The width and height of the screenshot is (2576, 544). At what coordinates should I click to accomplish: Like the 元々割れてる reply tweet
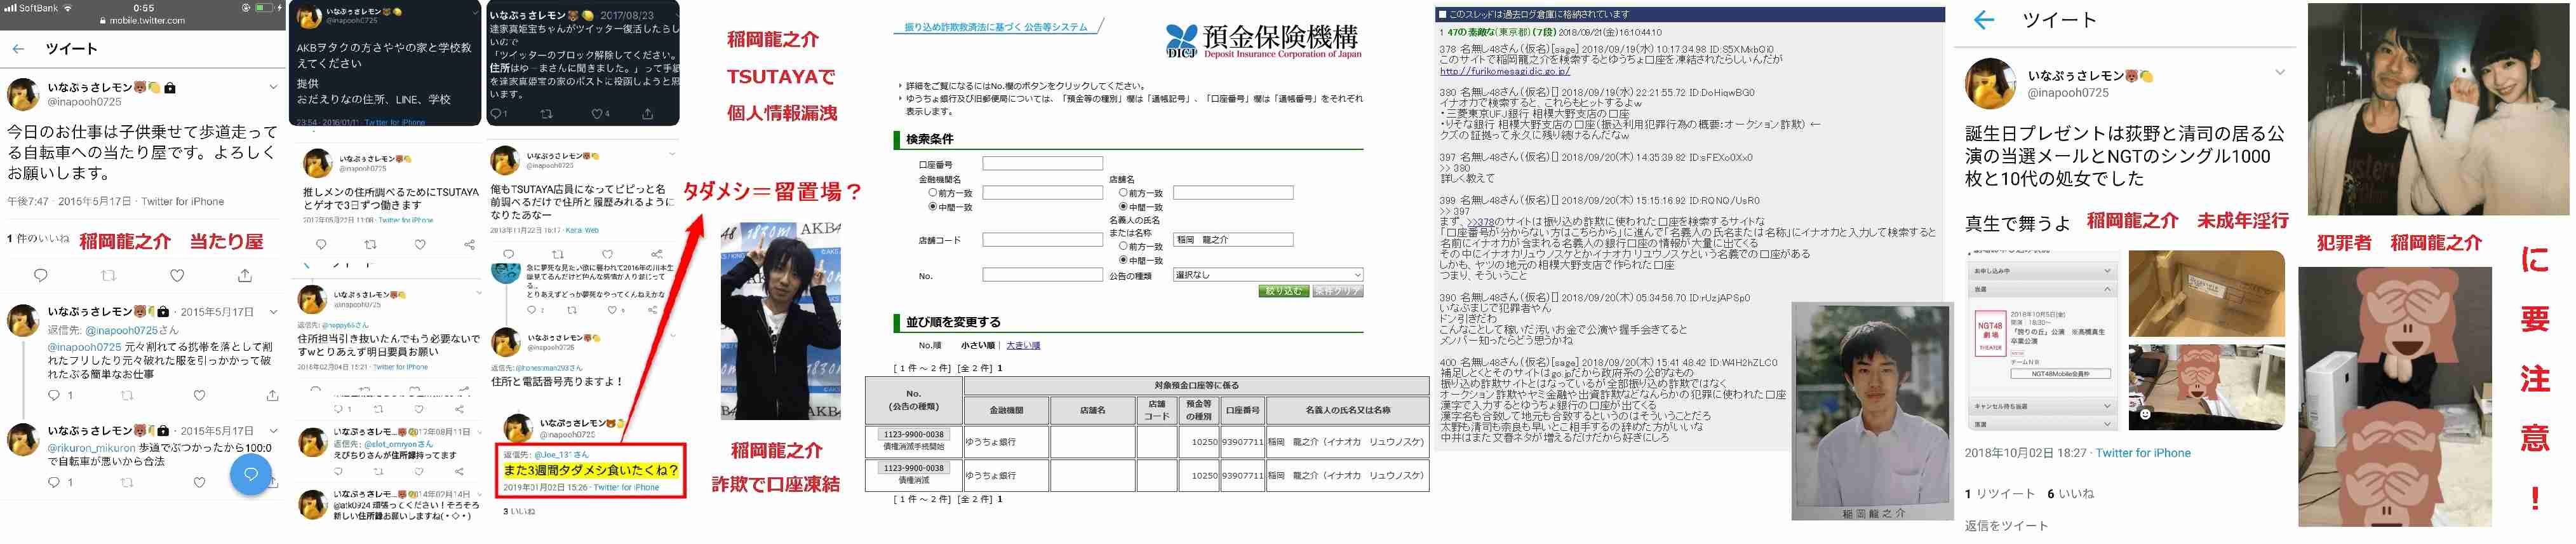(199, 396)
